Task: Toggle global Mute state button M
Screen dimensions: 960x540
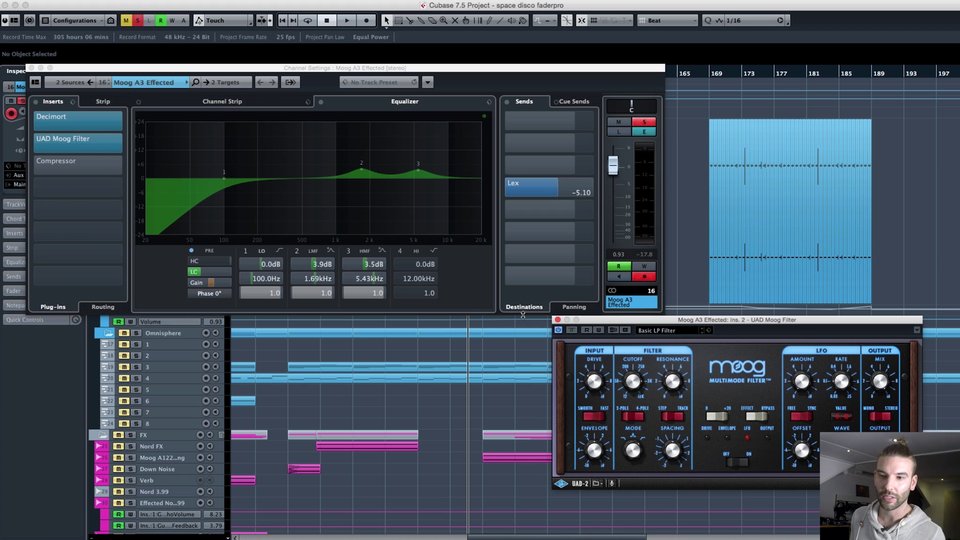Action: (x=126, y=20)
